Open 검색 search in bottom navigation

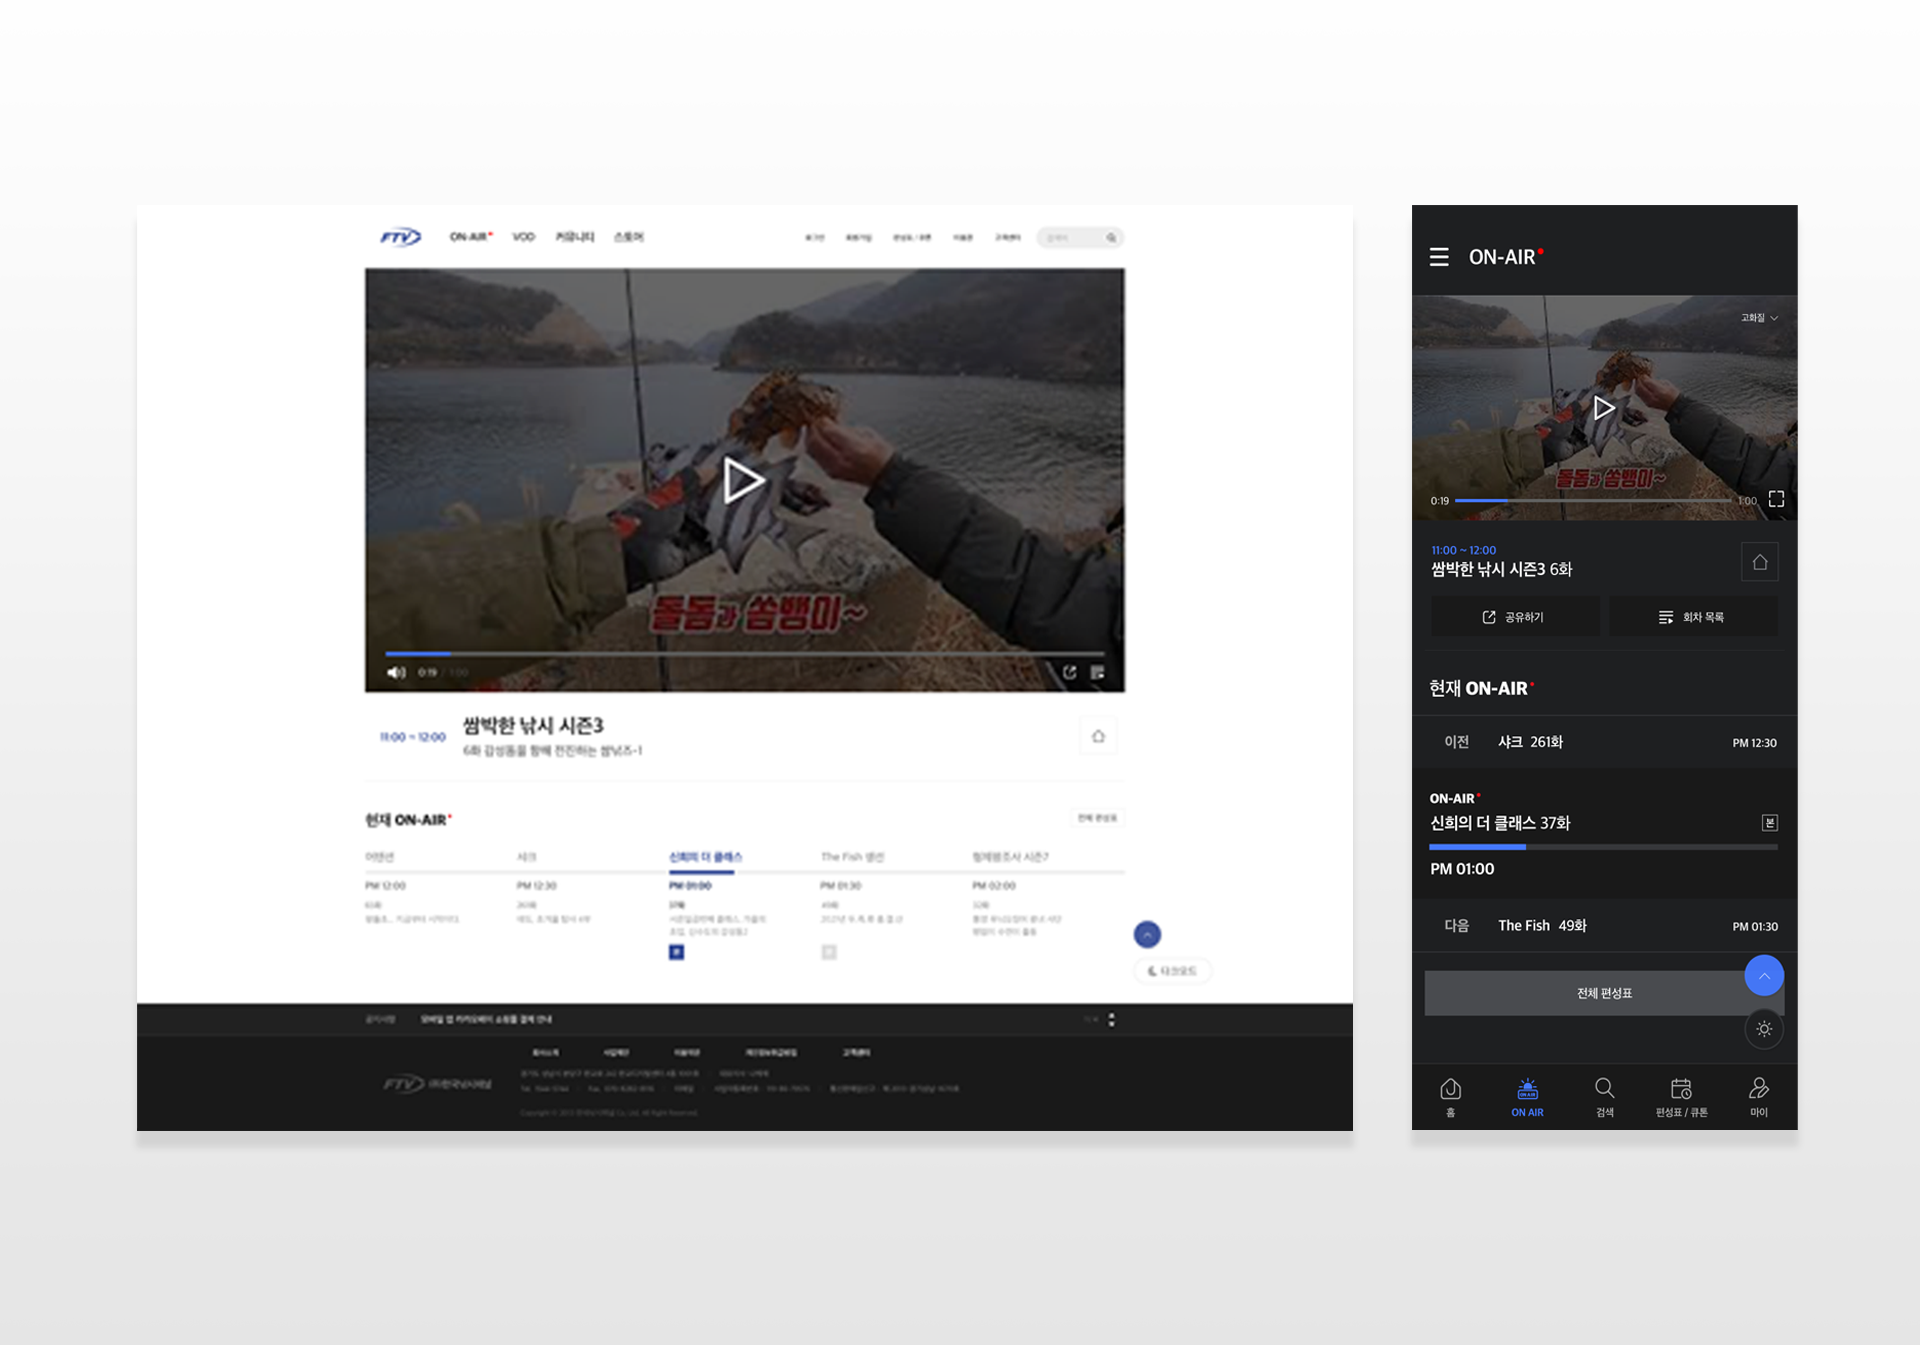1604,1097
